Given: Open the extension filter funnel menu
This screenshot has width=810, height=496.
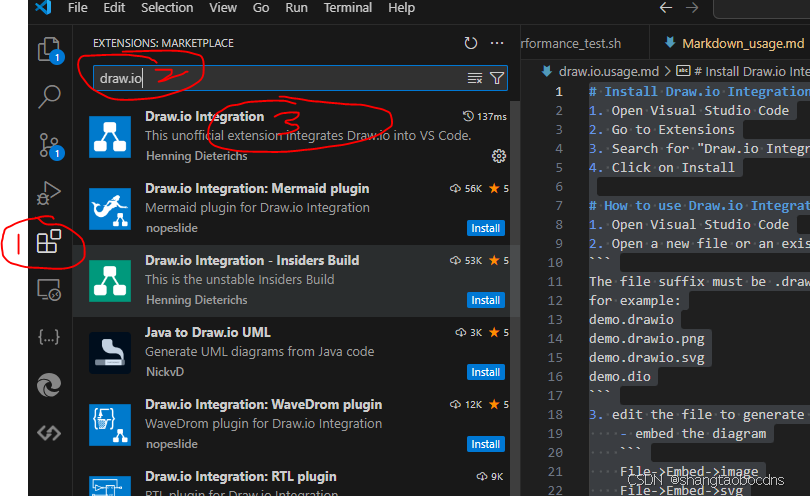Looking at the screenshot, I should 497,78.
